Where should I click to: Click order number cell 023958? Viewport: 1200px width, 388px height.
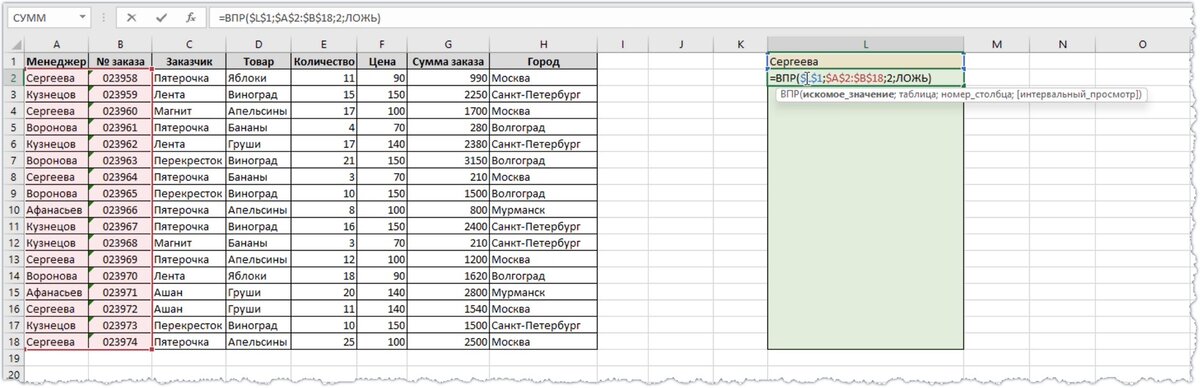[120, 78]
